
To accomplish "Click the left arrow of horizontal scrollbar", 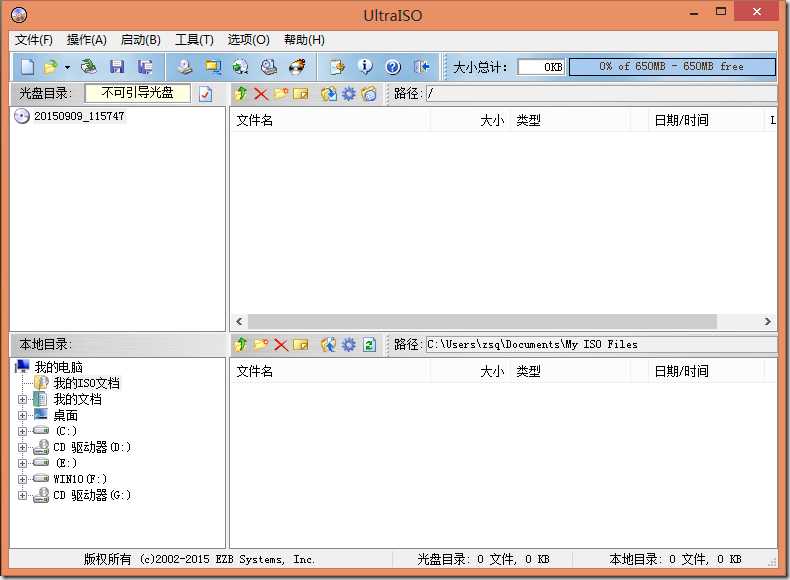I will tap(239, 321).
